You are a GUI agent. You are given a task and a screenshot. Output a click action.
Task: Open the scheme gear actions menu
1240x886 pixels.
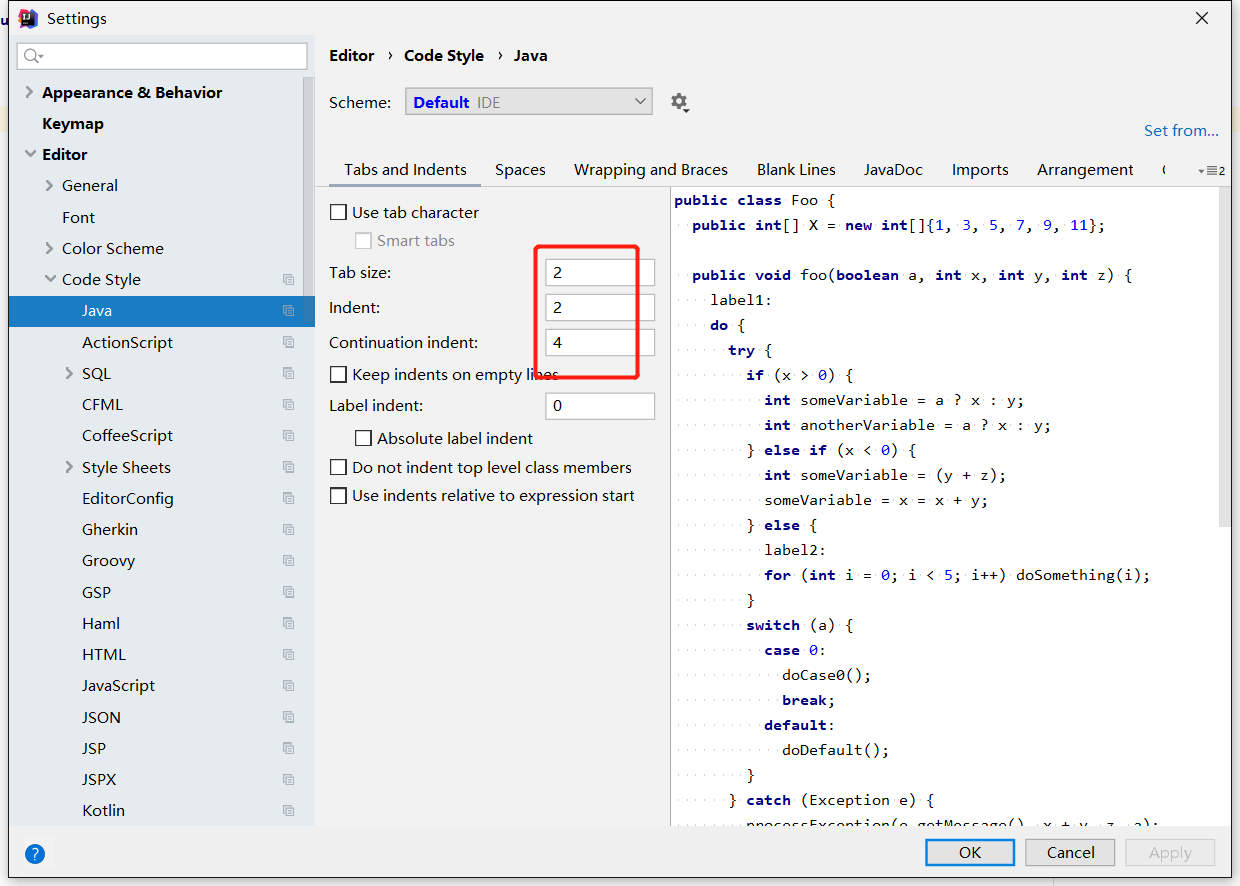coord(680,102)
